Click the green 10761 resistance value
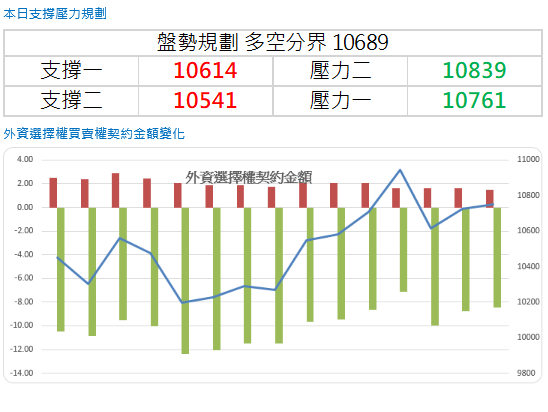 tap(474, 101)
